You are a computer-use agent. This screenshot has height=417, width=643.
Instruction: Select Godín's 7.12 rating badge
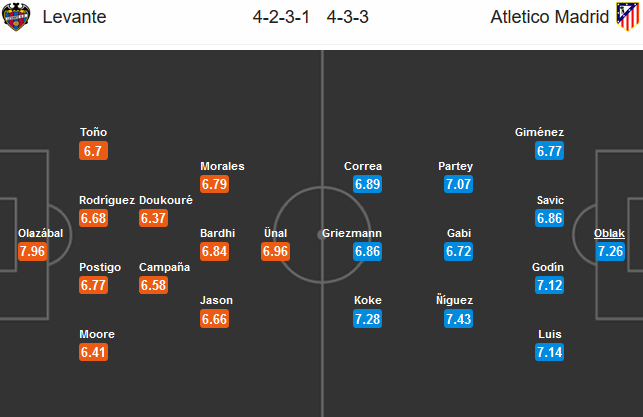pos(551,285)
